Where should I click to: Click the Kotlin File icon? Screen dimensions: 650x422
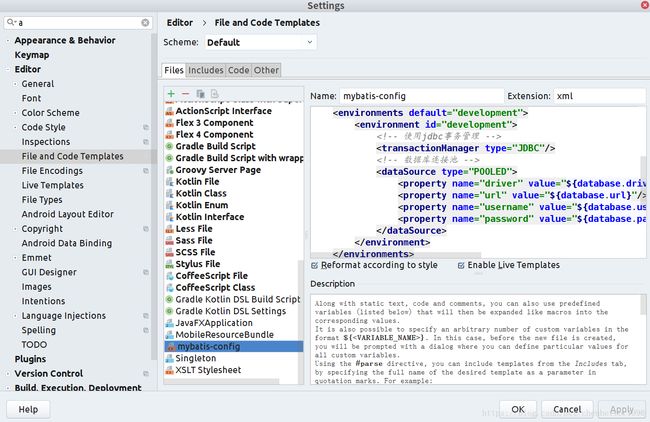pyautogui.click(x=170, y=182)
